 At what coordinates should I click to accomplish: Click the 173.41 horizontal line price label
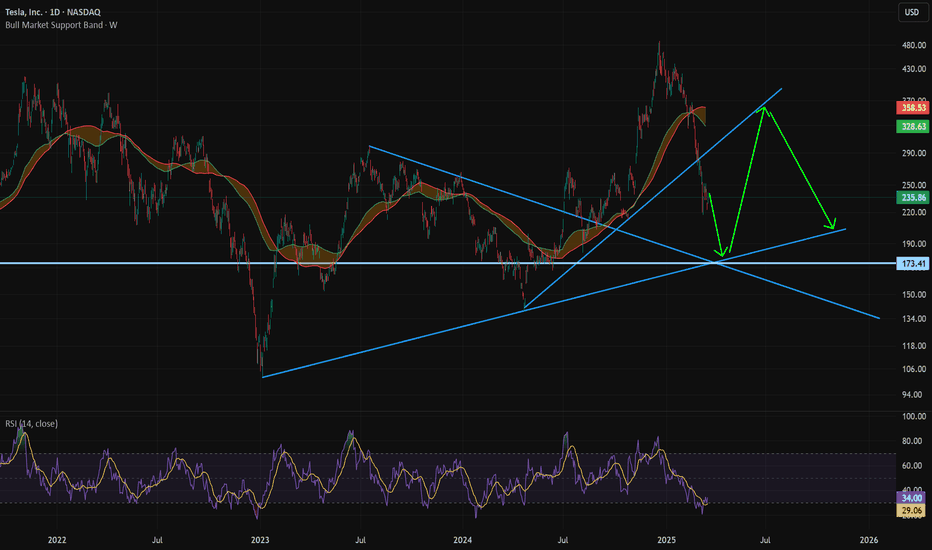912,263
